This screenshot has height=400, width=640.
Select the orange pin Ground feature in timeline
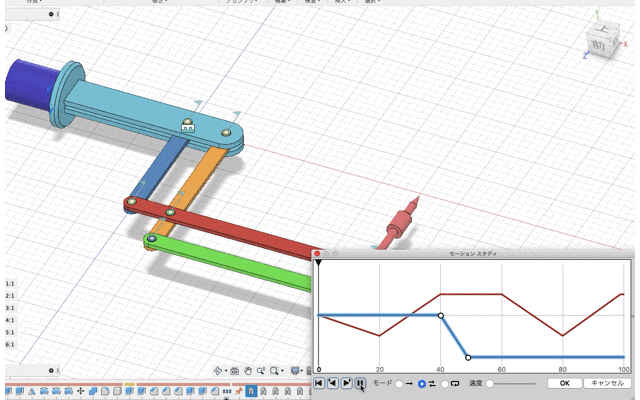pos(238,391)
